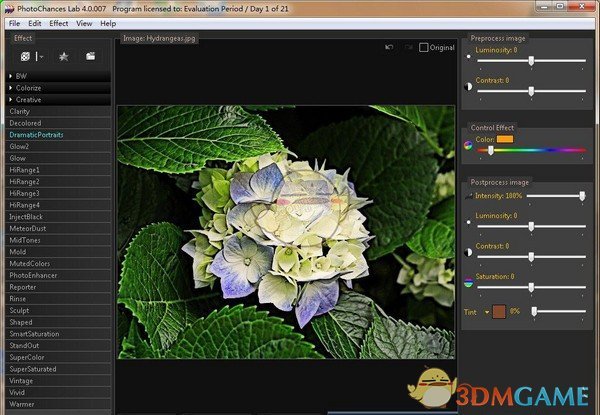This screenshot has width=600, height=415.
Task: Select the HiRange2 effect
Action: (x=59, y=182)
